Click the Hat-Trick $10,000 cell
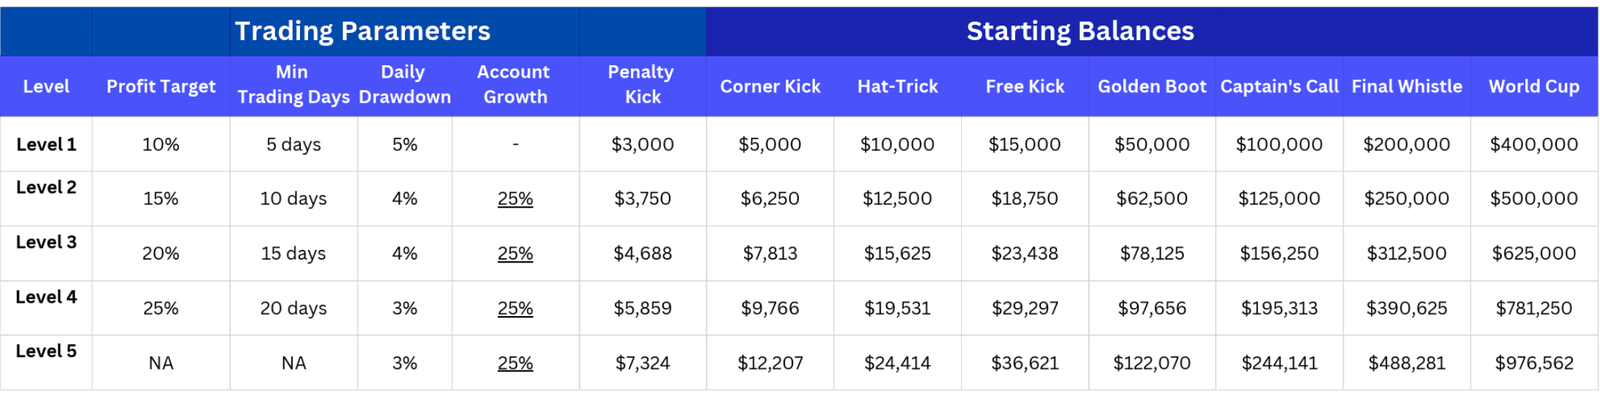The height and width of the screenshot is (401, 1600). (x=897, y=144)
